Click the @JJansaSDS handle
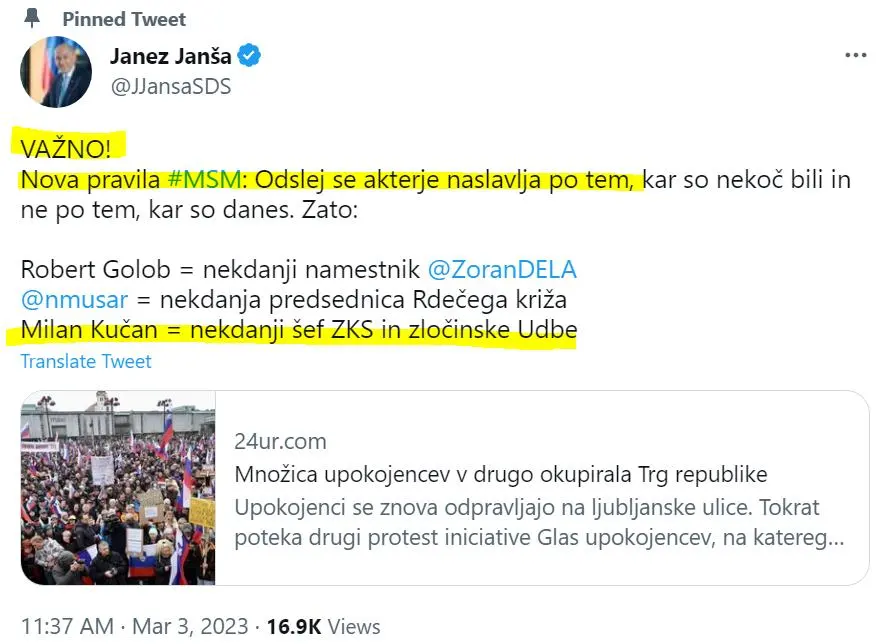The image size is (884, 644). 171,86
